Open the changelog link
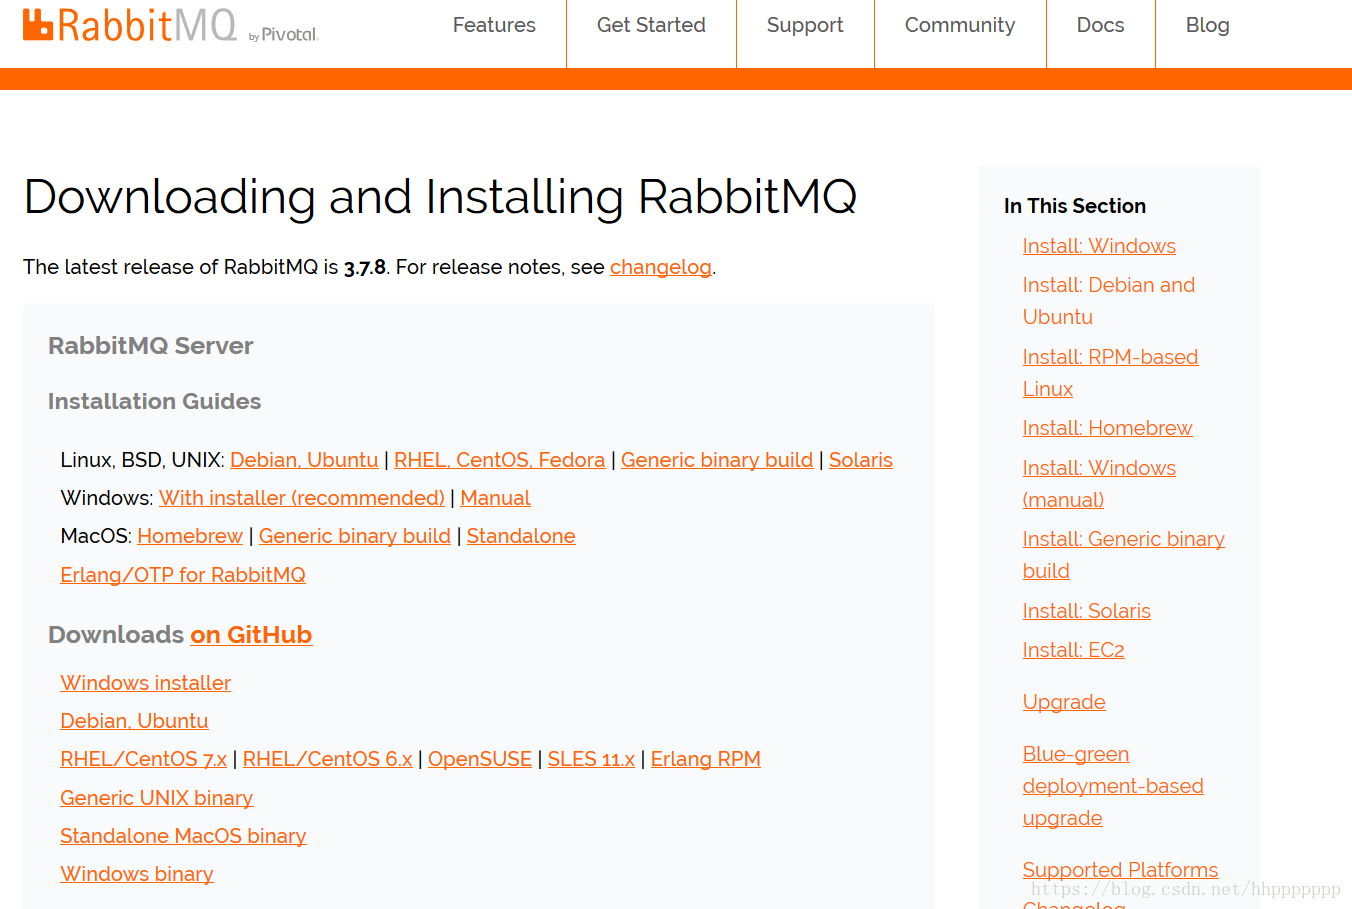 (661, 267)
